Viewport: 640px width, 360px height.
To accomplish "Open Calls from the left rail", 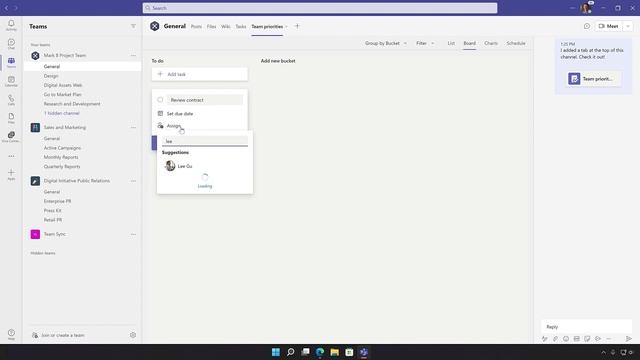I will coord(11,100).
